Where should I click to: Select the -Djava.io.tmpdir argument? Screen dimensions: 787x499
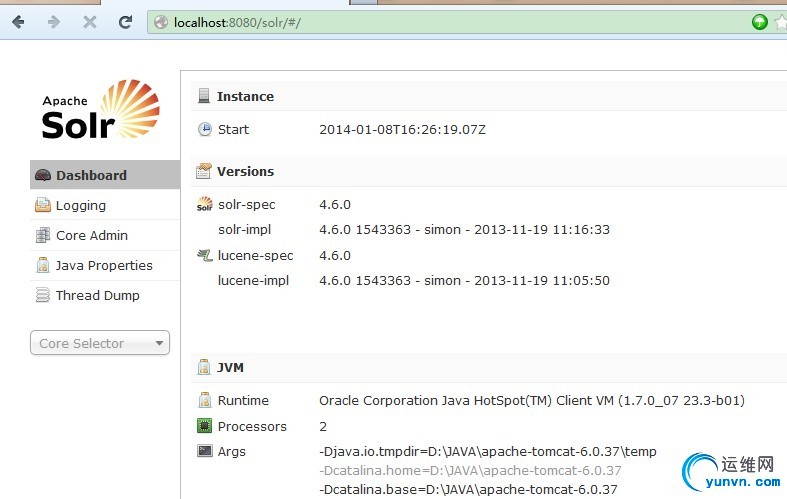488,452
